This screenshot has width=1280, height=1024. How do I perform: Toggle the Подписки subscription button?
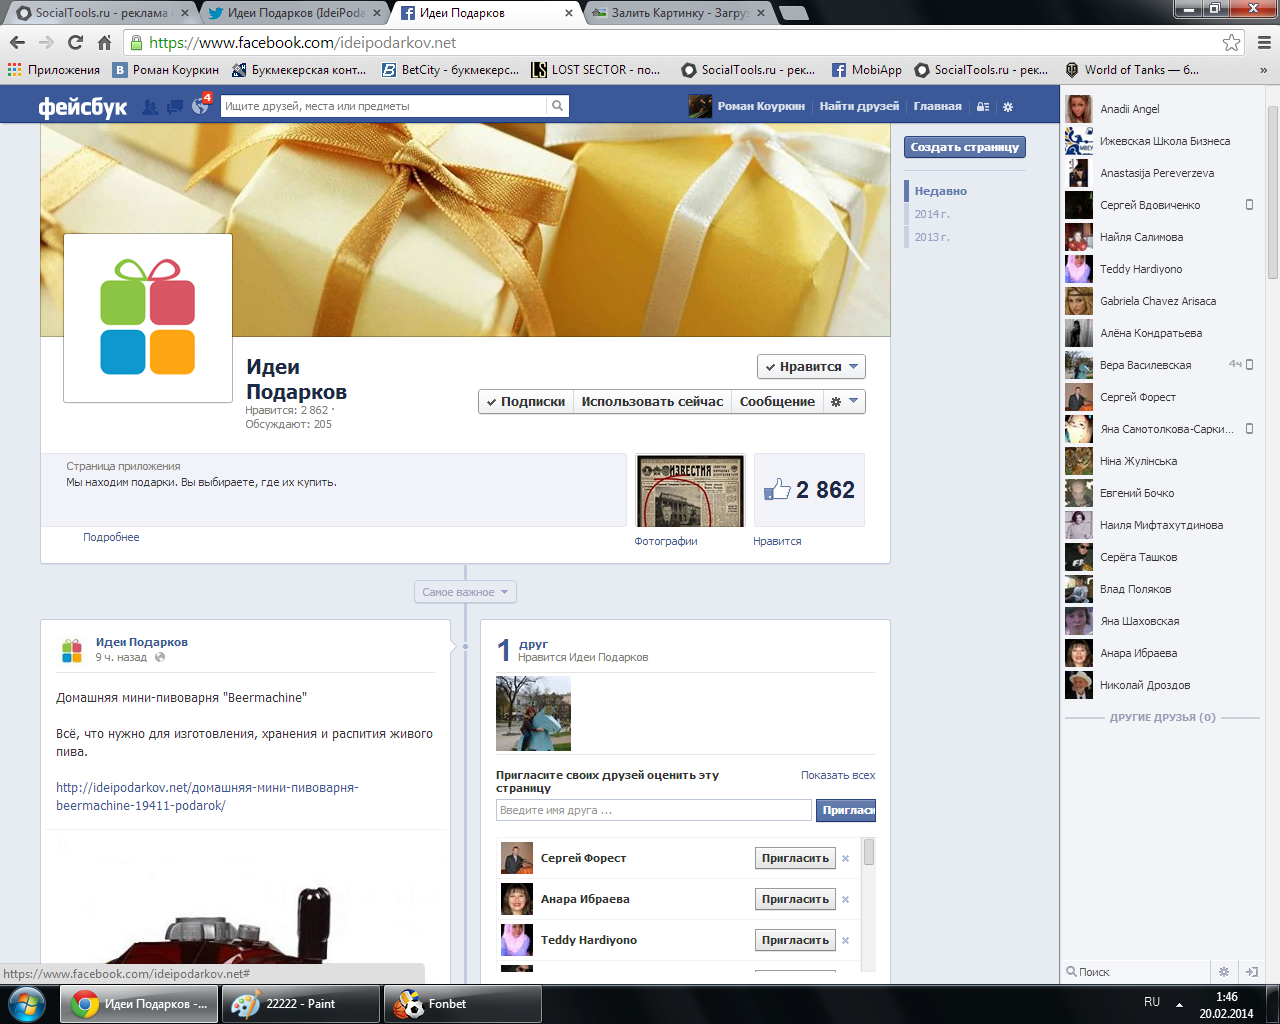525,402
